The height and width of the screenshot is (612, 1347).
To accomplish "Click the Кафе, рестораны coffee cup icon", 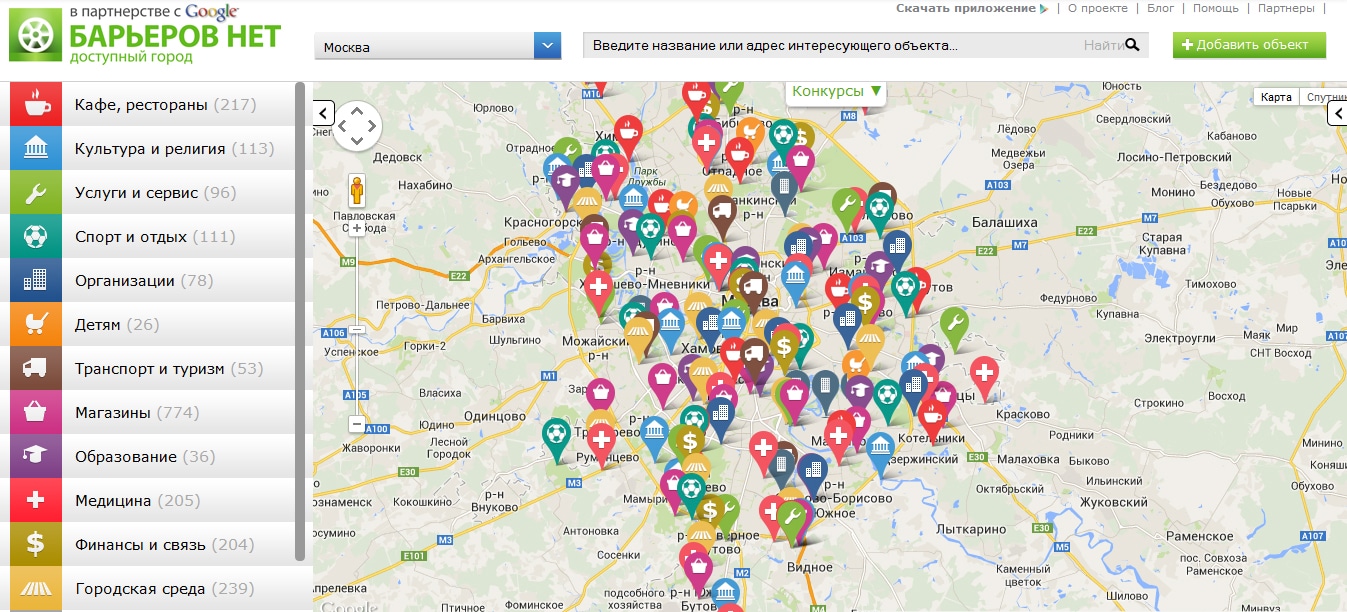I will point(36,104).
